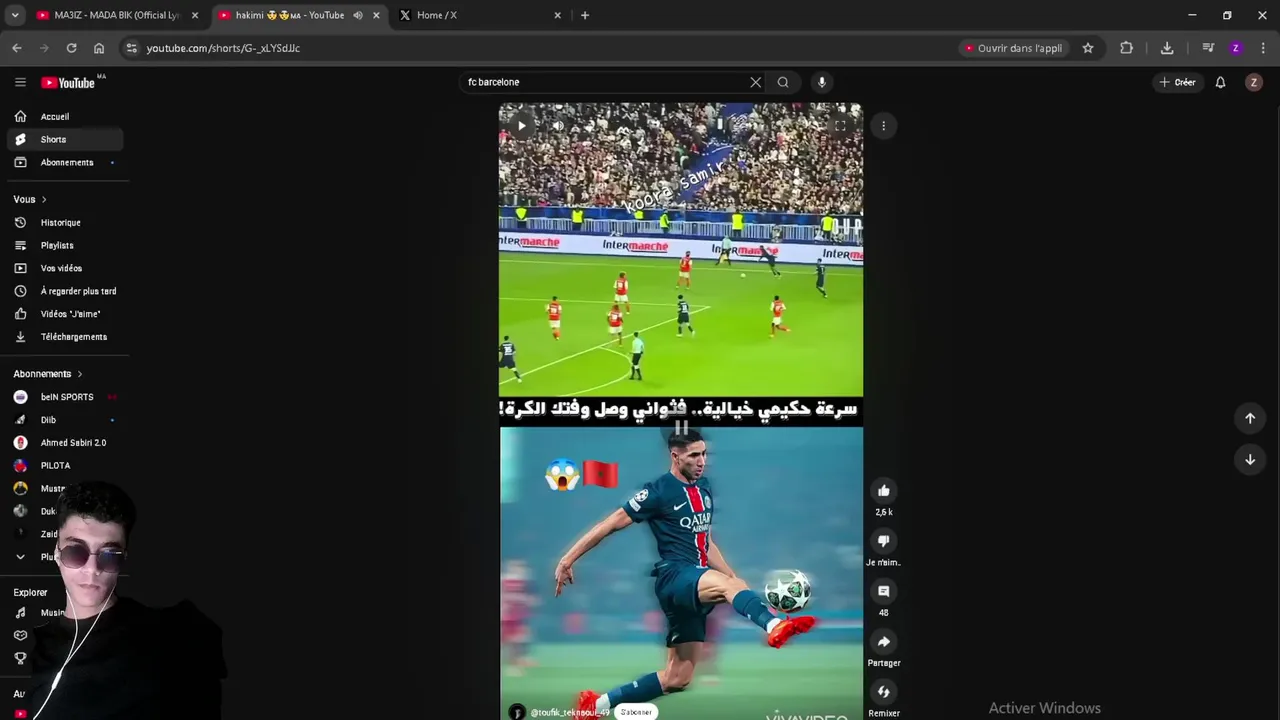View site information icon
The width and height of the screenshot is (1280, 720).
[131, 48]
